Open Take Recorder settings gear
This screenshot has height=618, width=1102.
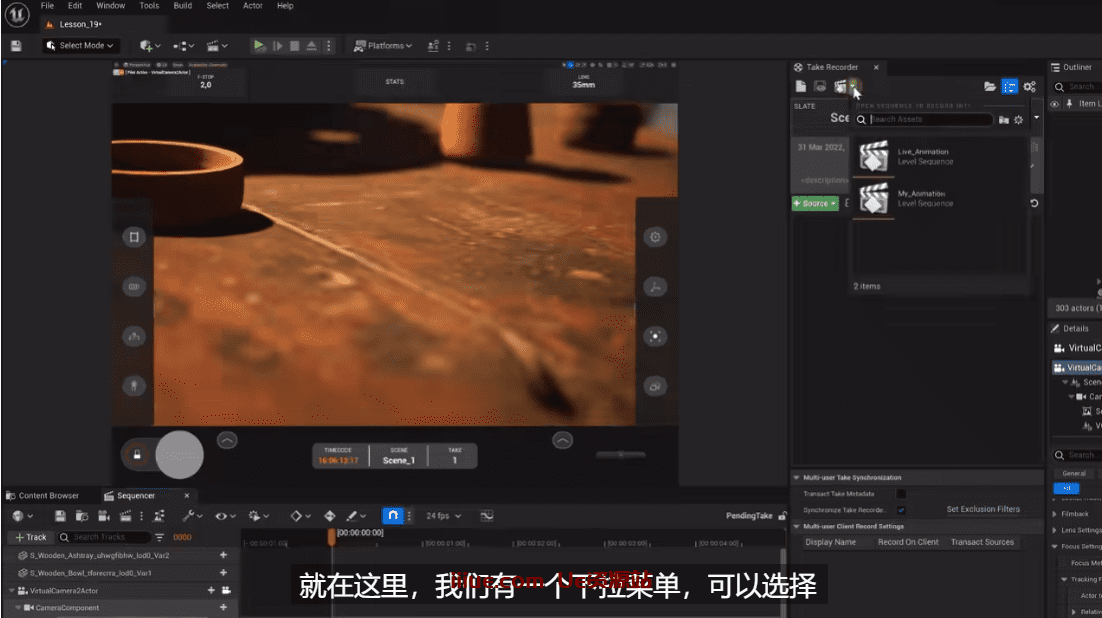click(1029, 87)
